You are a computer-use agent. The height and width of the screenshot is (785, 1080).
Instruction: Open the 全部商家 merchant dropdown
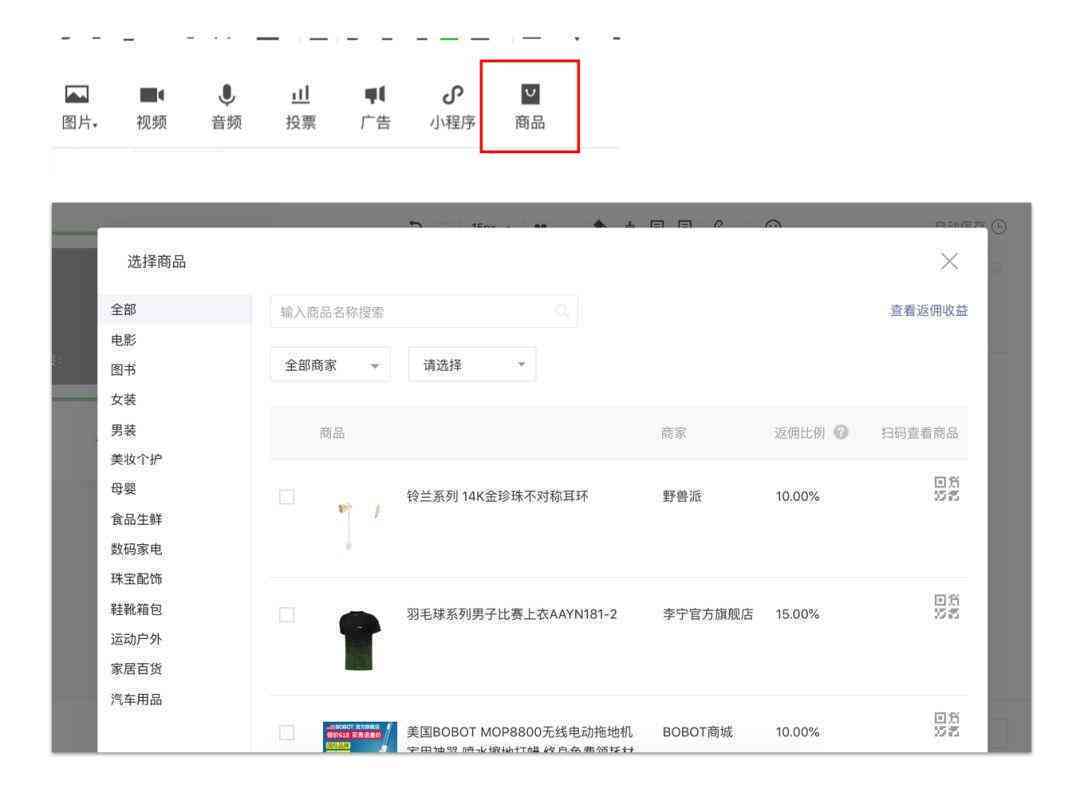coord(331,365)
